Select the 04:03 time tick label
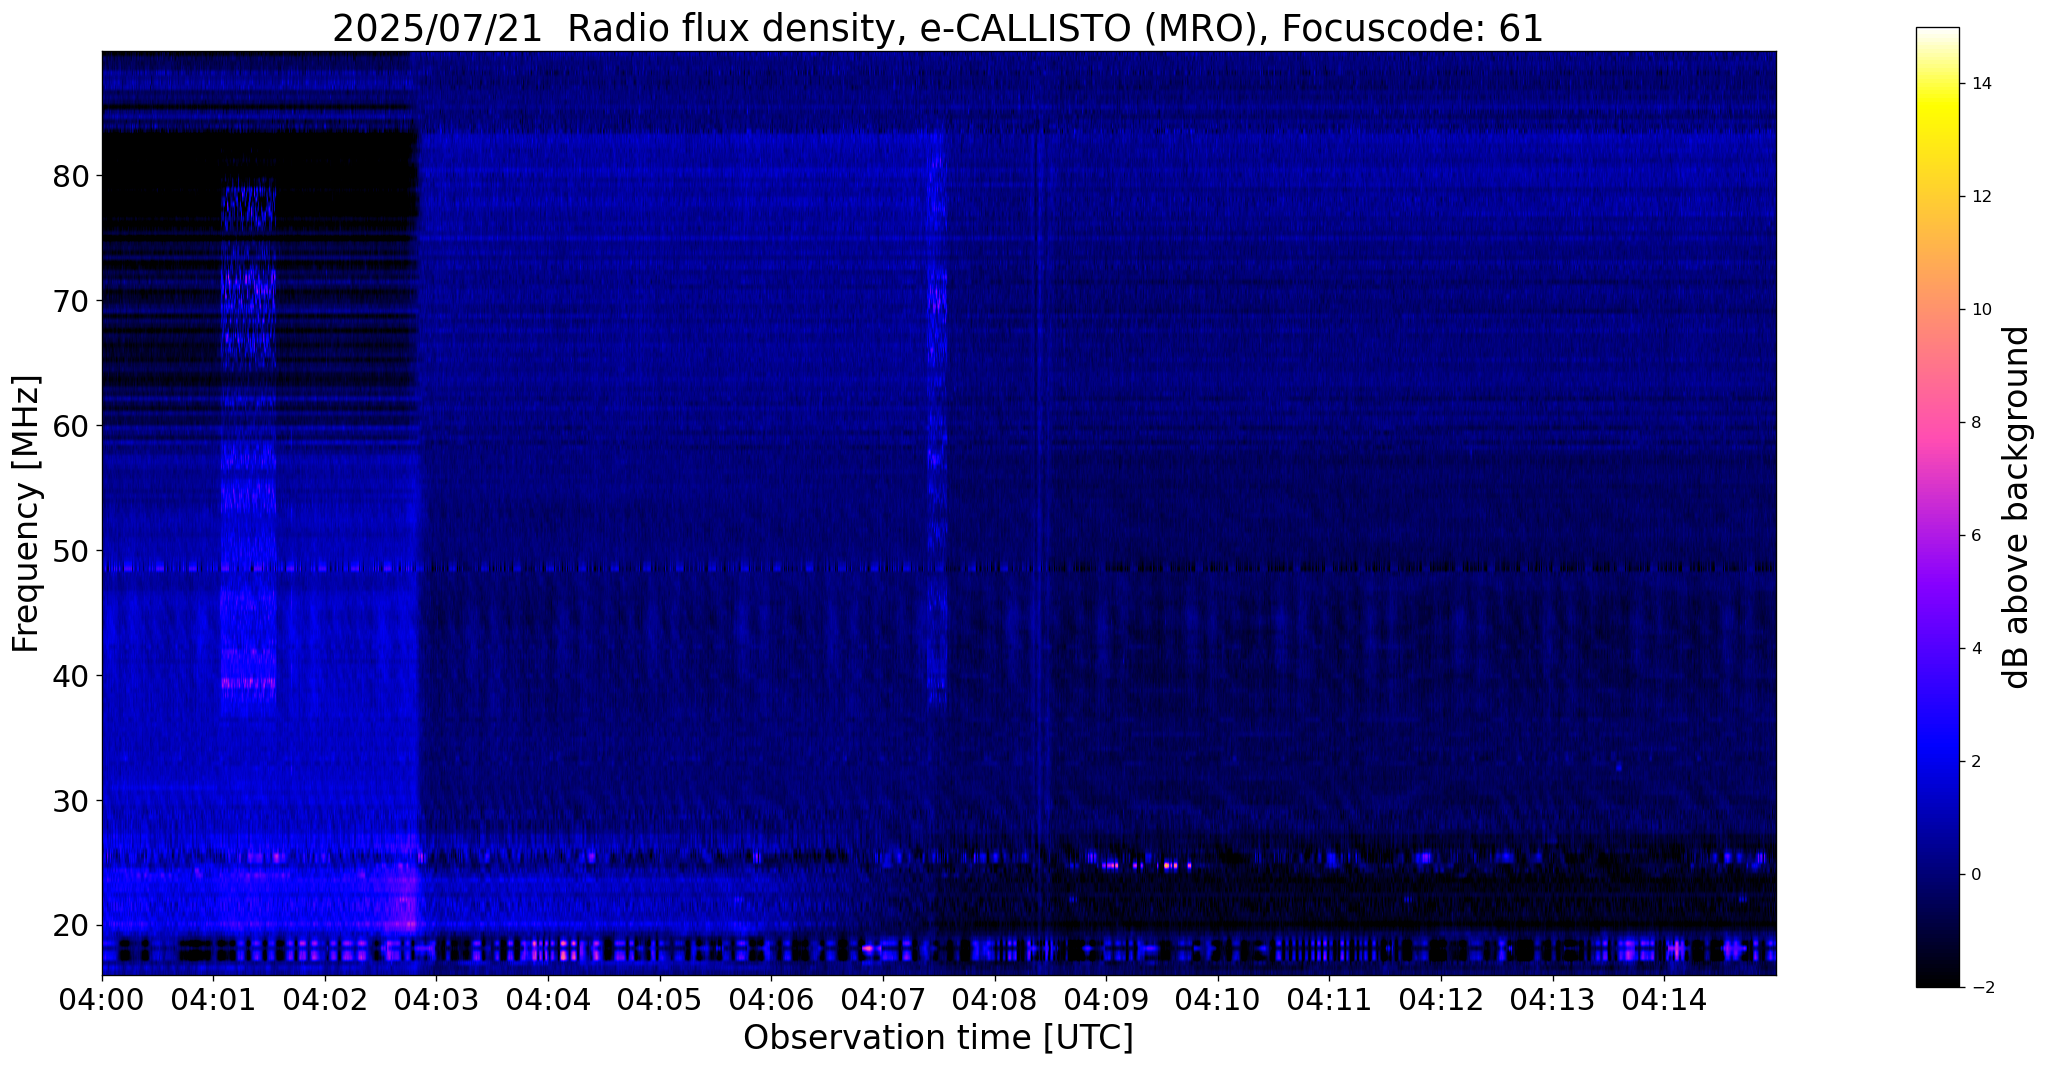The height and width of the screenshot is (1067, 2047). [436, 1000]
